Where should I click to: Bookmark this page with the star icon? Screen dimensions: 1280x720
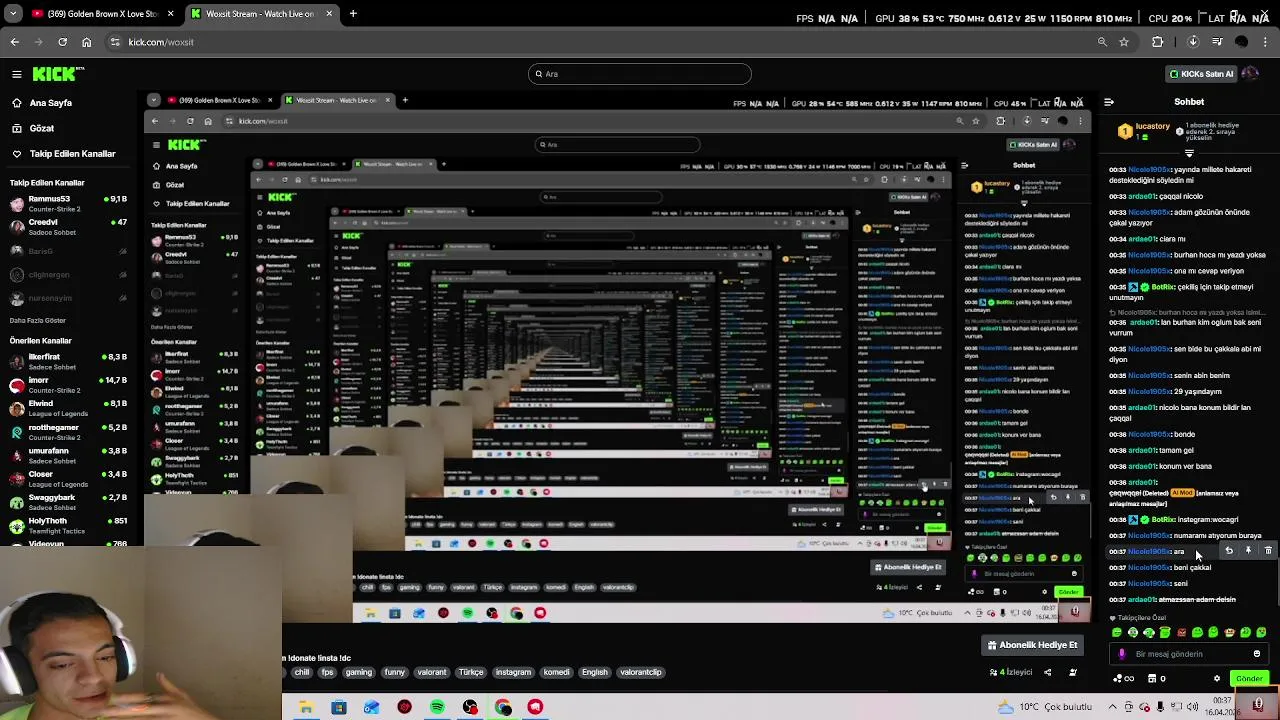(1124, 42)
